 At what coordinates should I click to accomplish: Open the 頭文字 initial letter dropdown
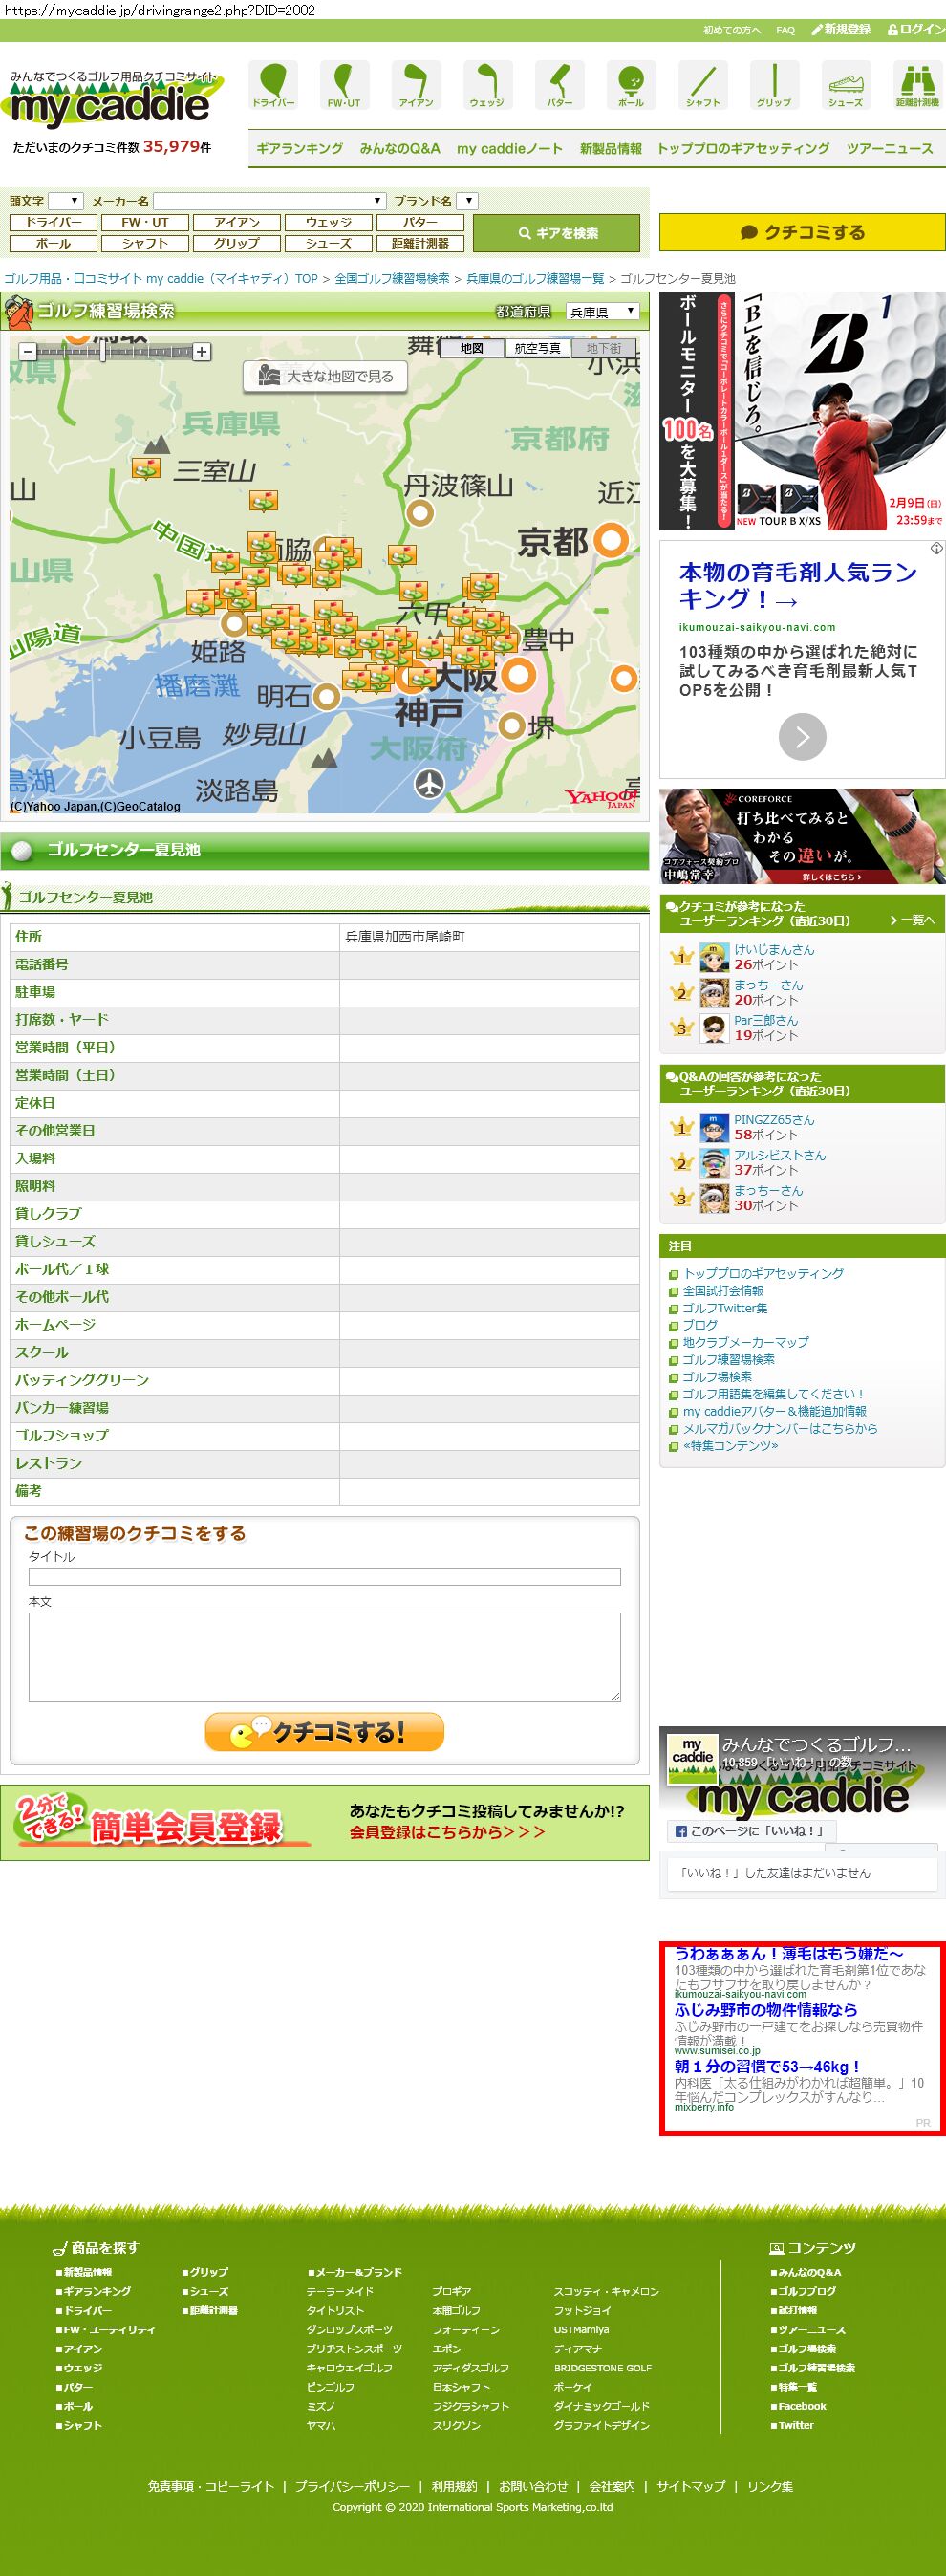click(x=66, y=201)
